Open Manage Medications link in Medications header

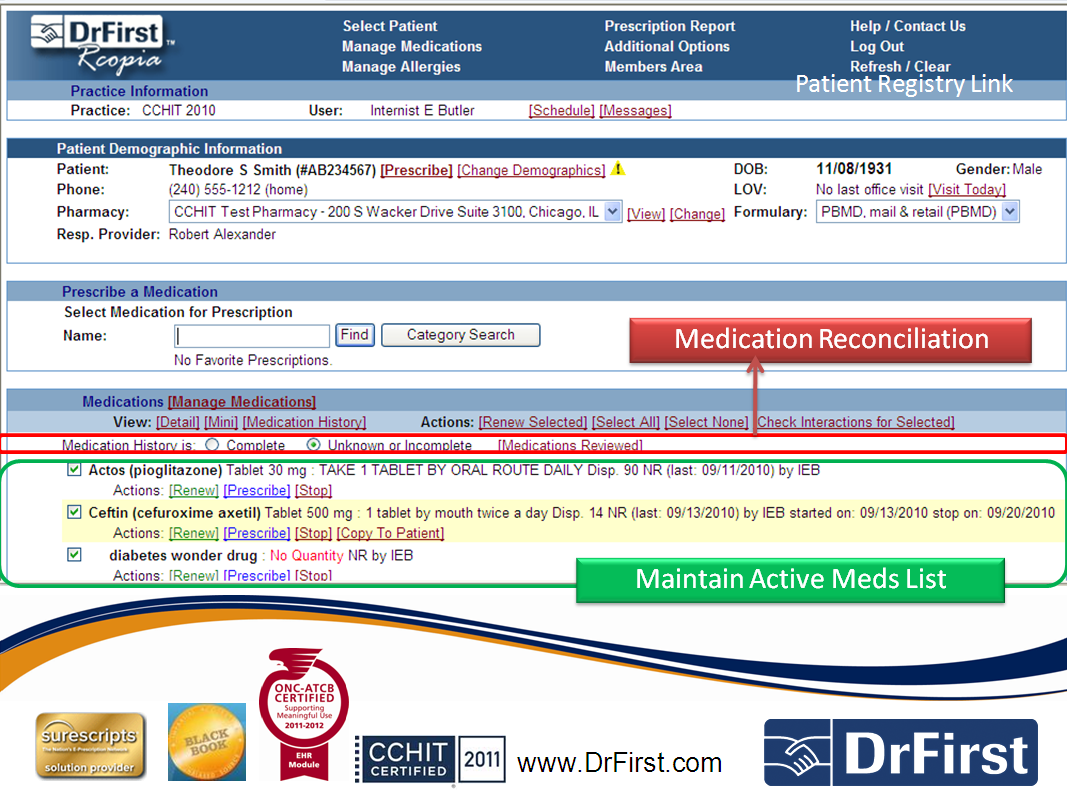coord(242,402)
